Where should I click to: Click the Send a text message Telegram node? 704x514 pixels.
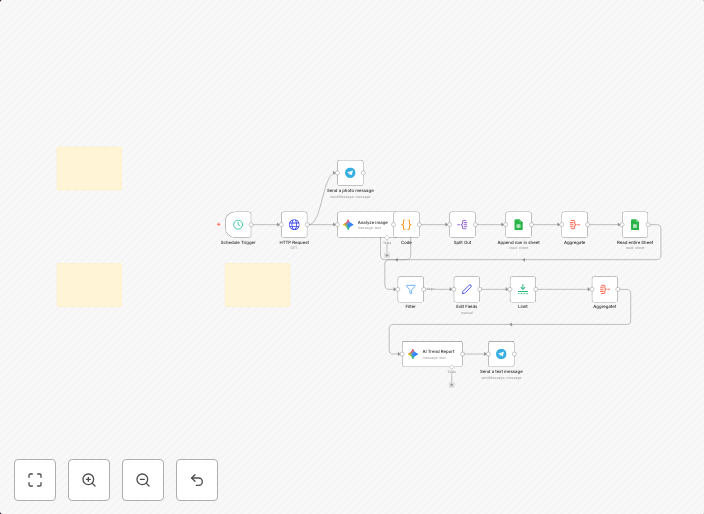coord(501,354)
